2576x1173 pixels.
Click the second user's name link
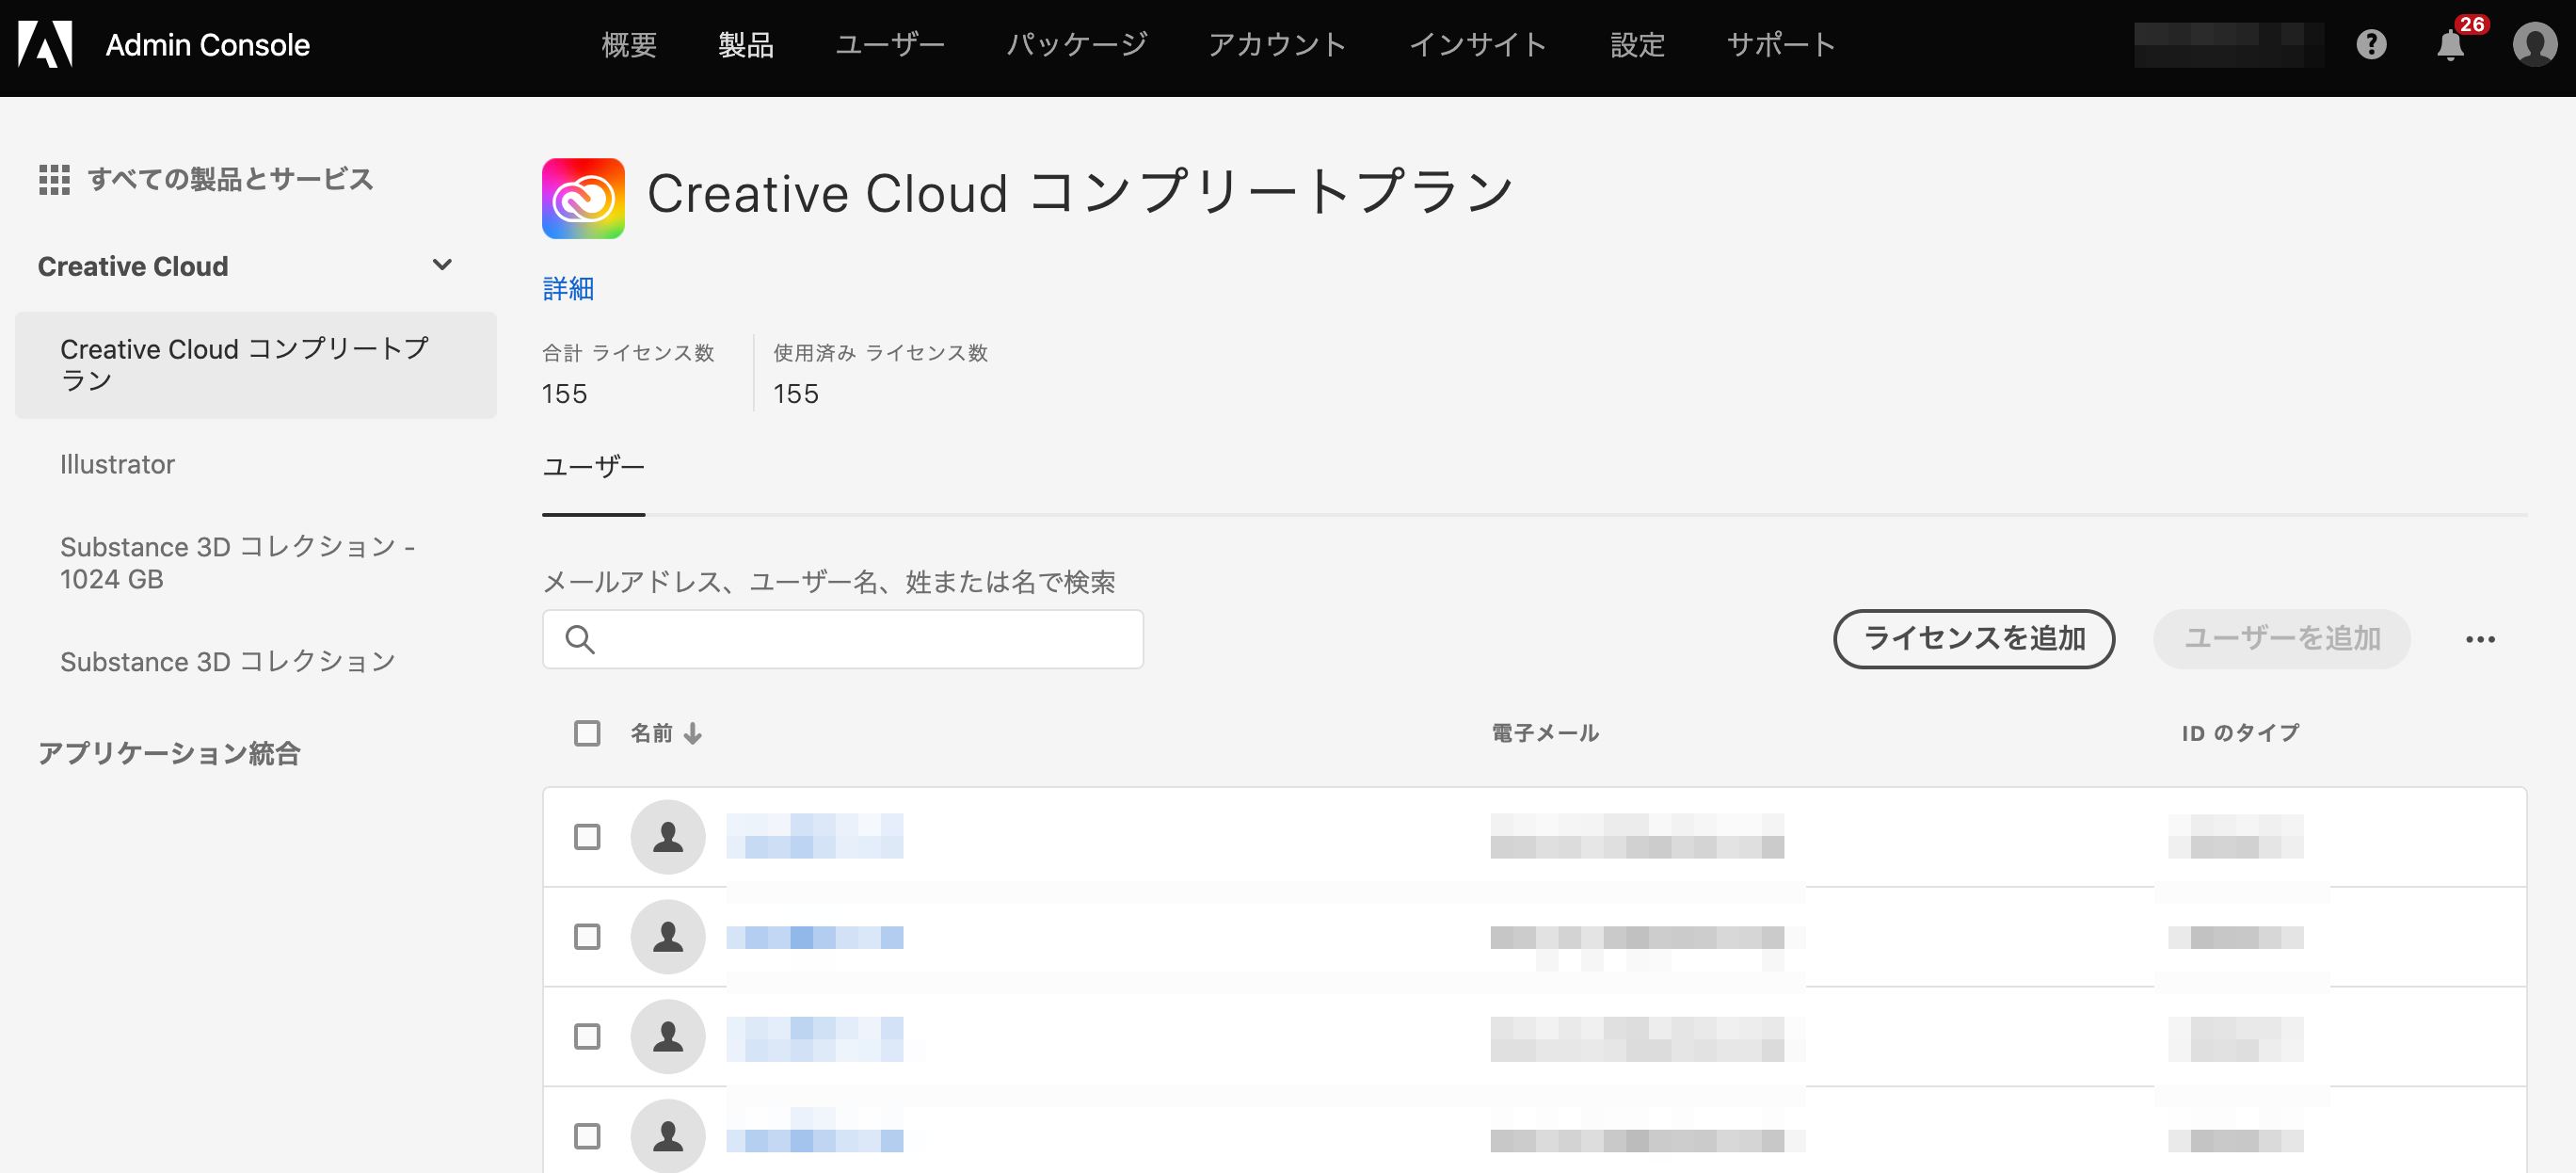[815, 937]
